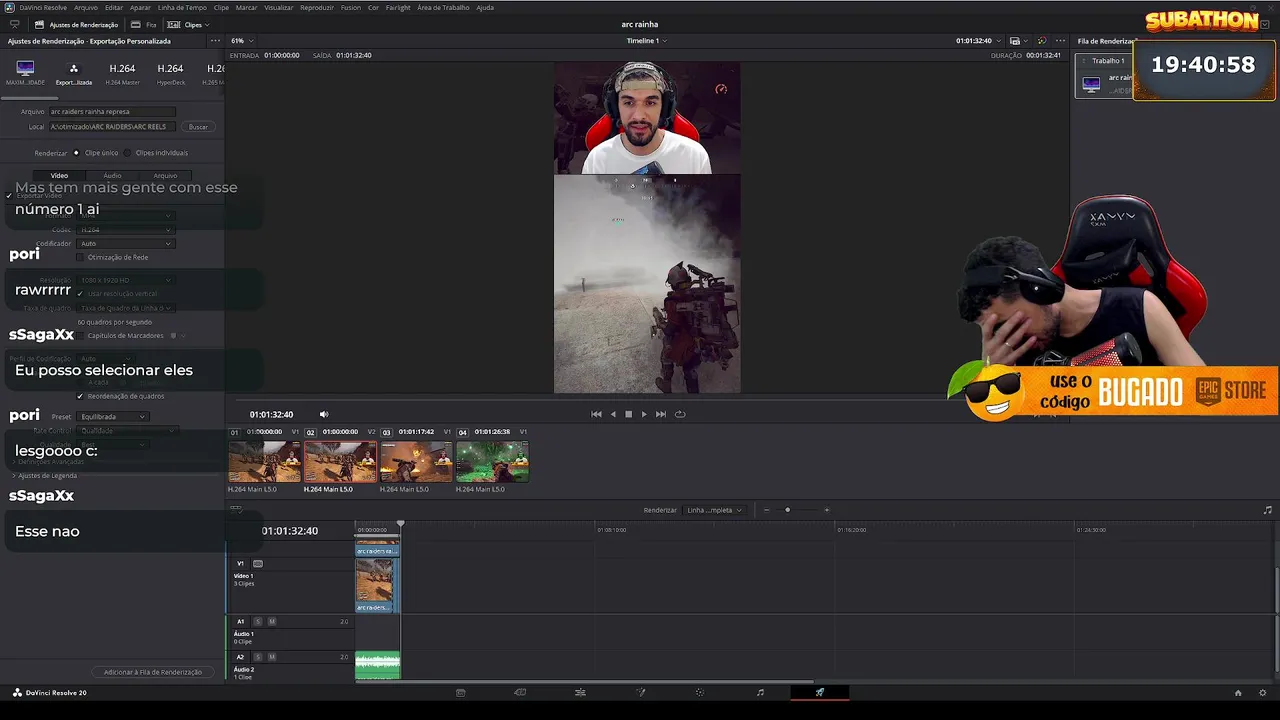Toggle the Fita panel button
This screenshot has height=720, width=1280.
(144, 24)
